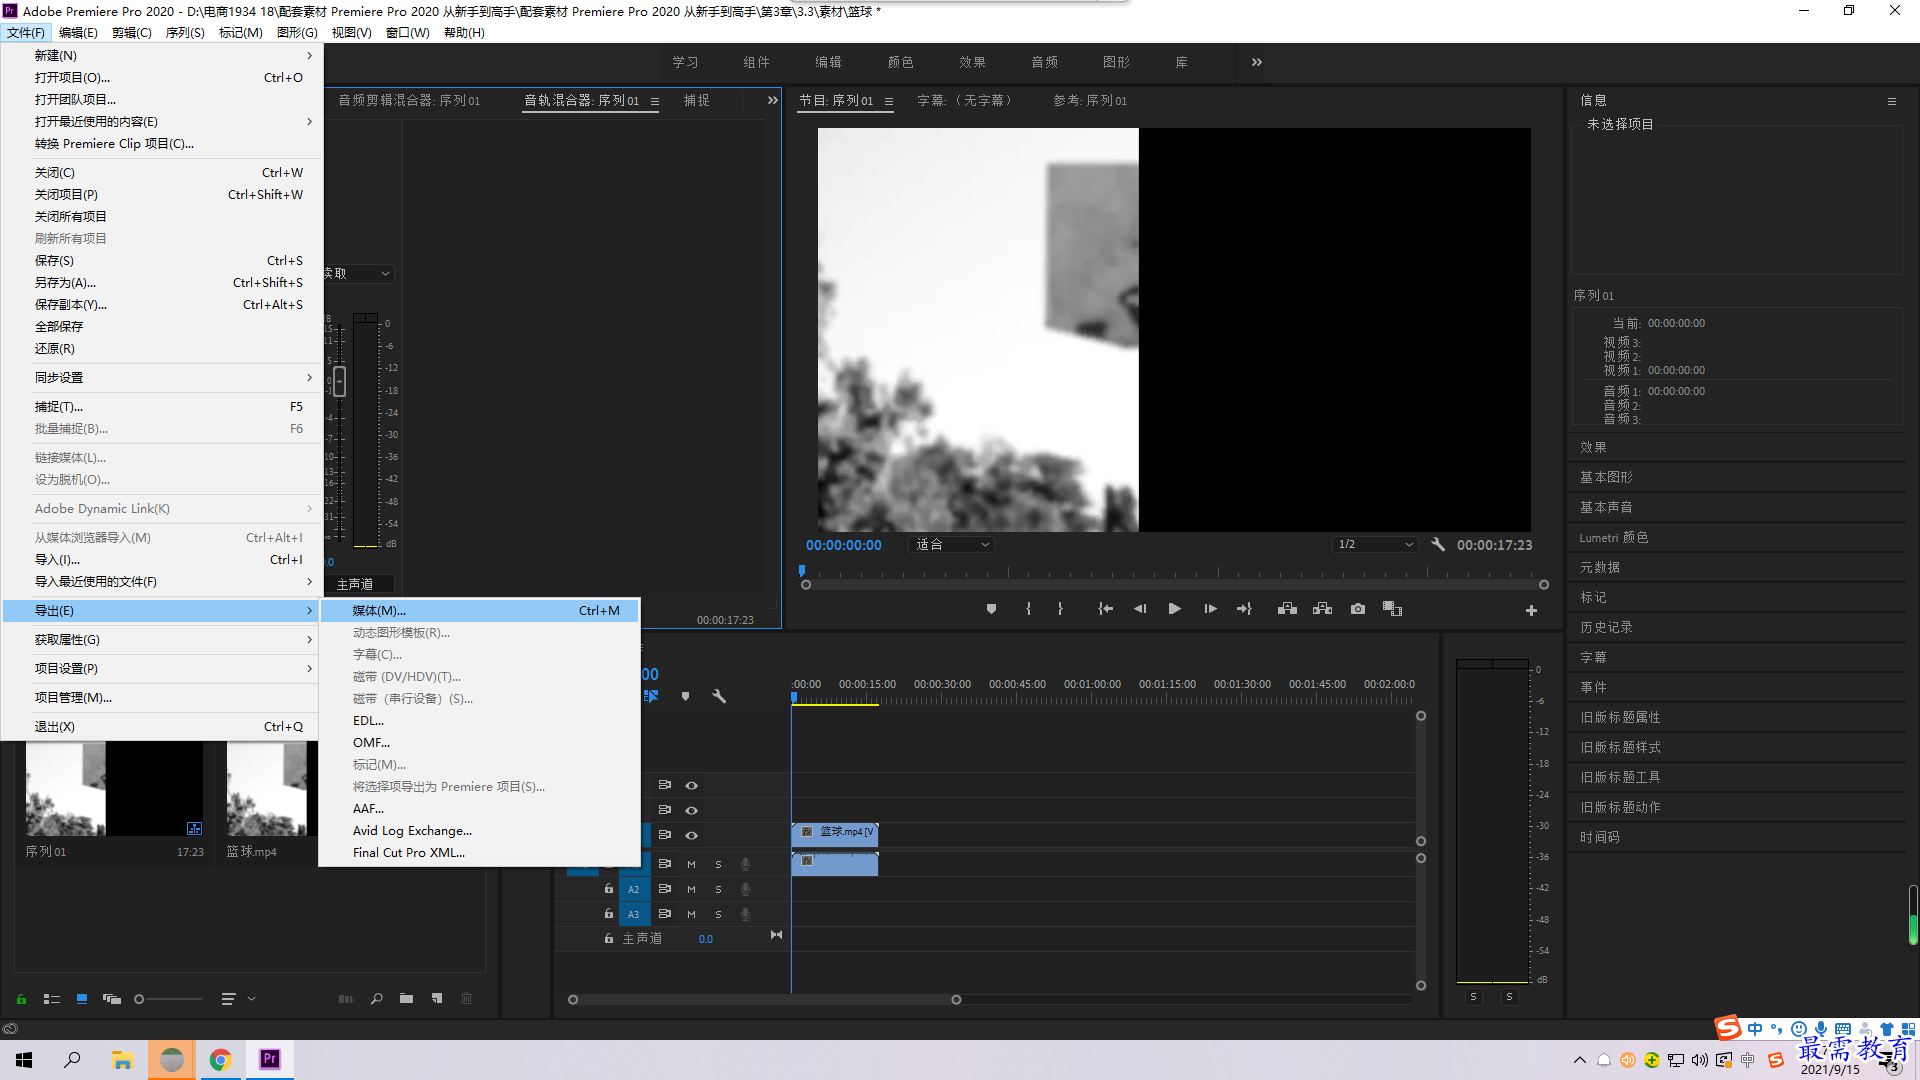Toggle the top video track's eye visibility
The image size is (1920, 1080).
click(x=691, y=785)
